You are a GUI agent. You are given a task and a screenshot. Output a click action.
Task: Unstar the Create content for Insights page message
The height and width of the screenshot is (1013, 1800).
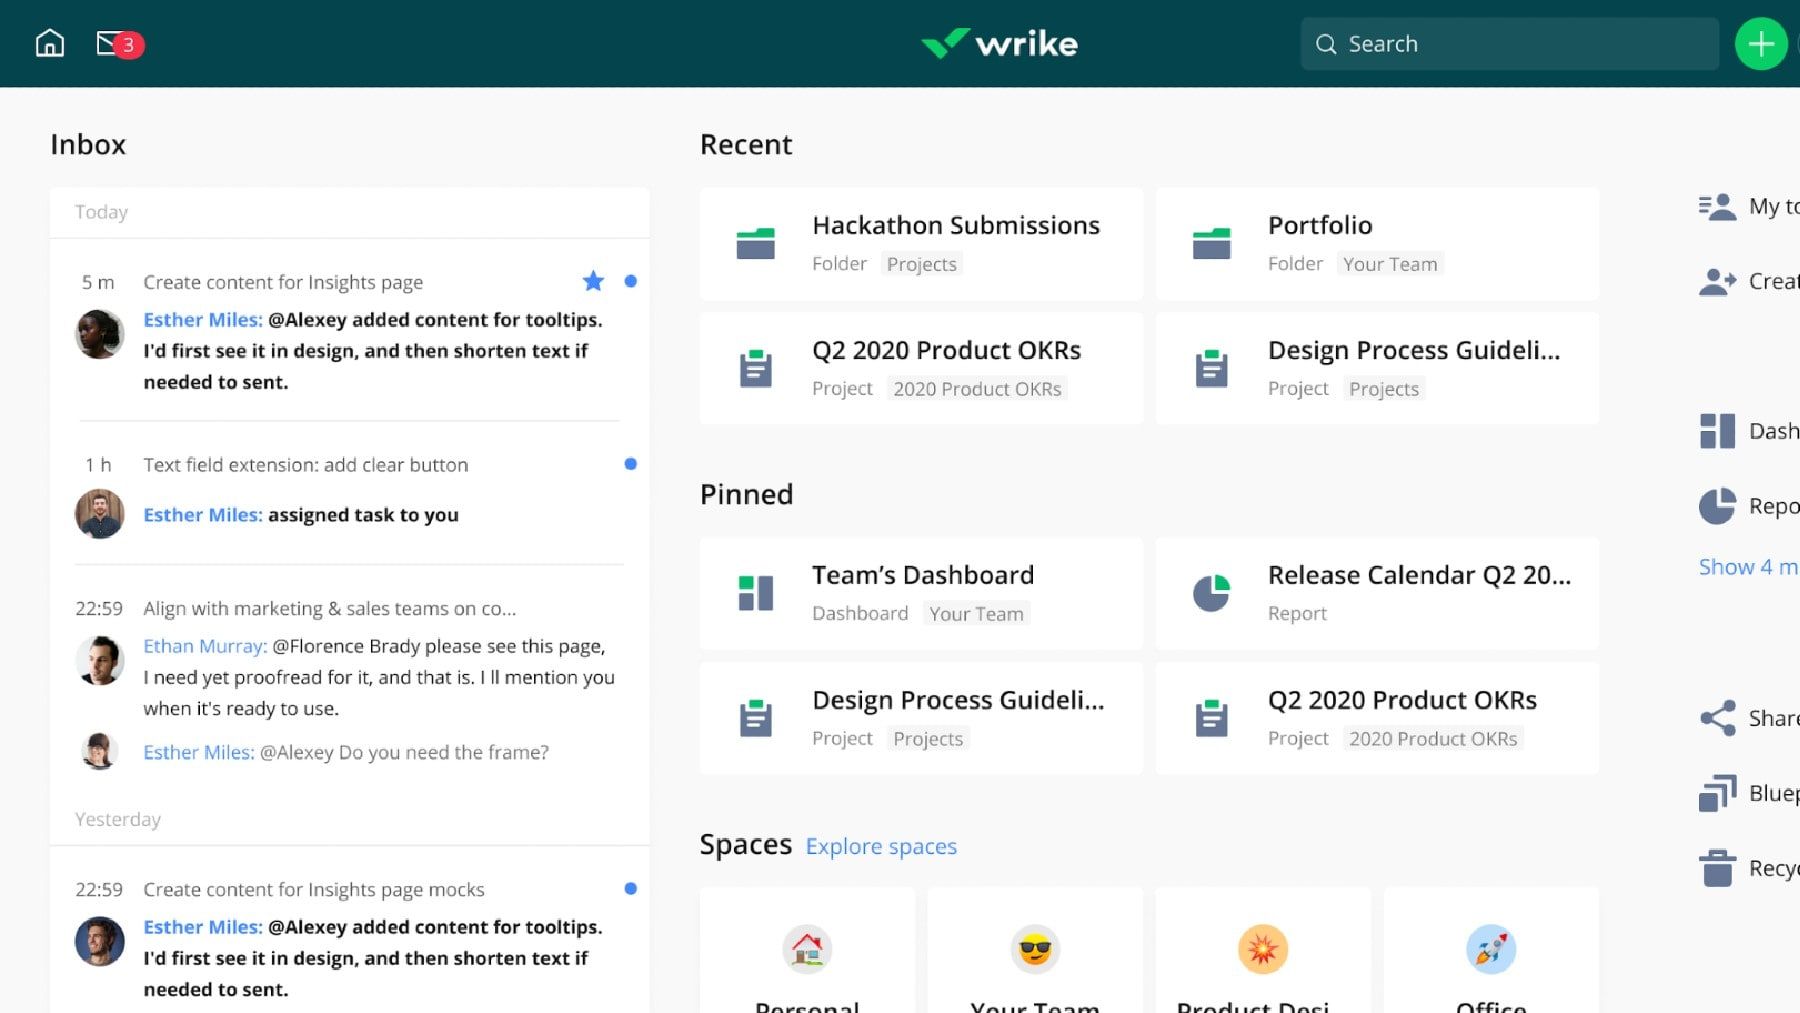pos(594,282)
